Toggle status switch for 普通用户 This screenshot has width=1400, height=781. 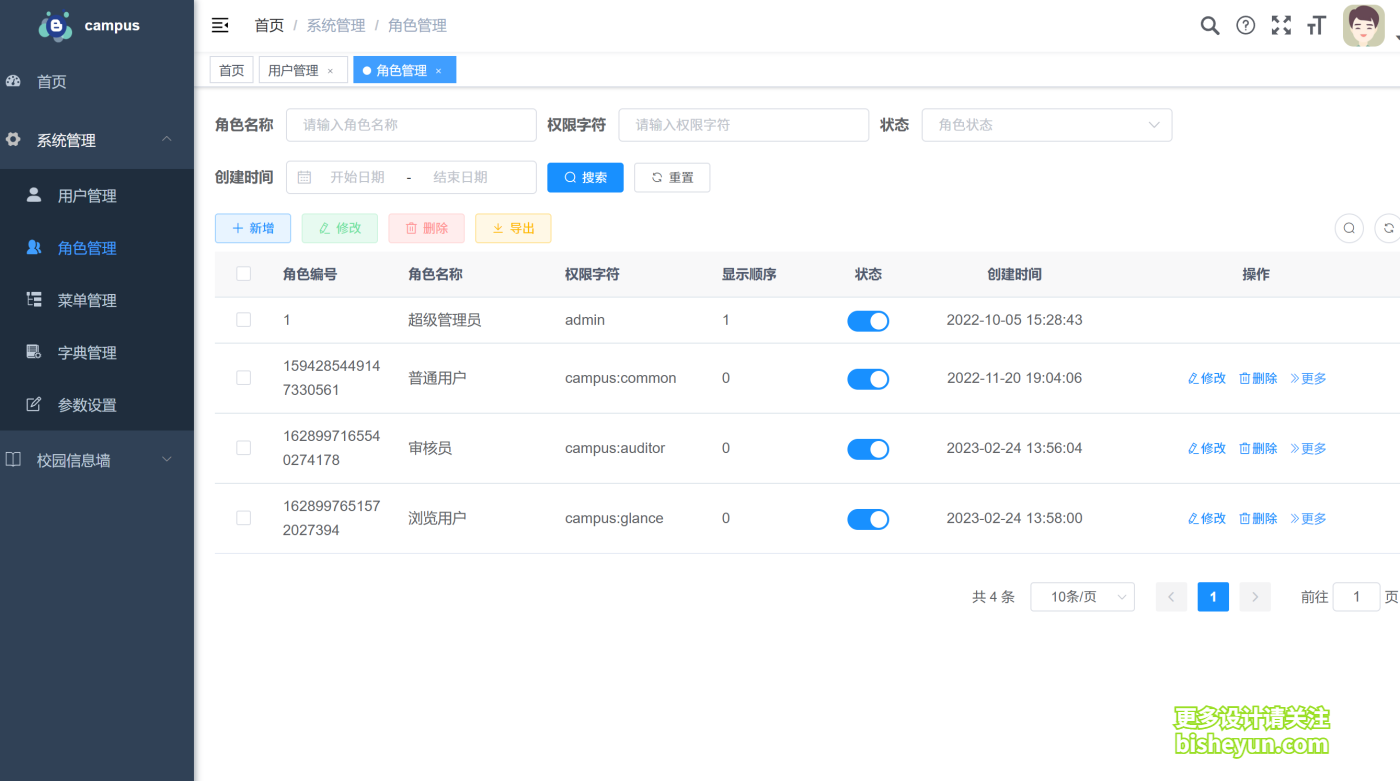coord(868,379)
